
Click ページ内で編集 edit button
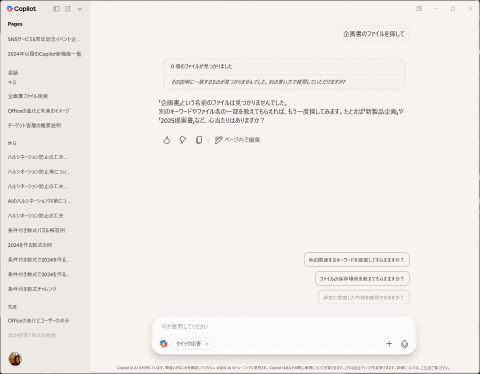point(237,140)
